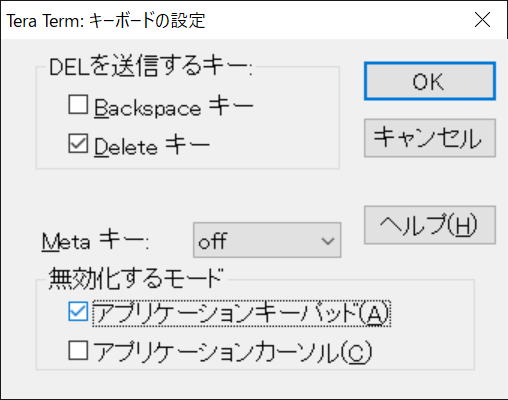Click the アプリケーションカーソル(C) label text

pyautogui.click(x=233, y=352)
